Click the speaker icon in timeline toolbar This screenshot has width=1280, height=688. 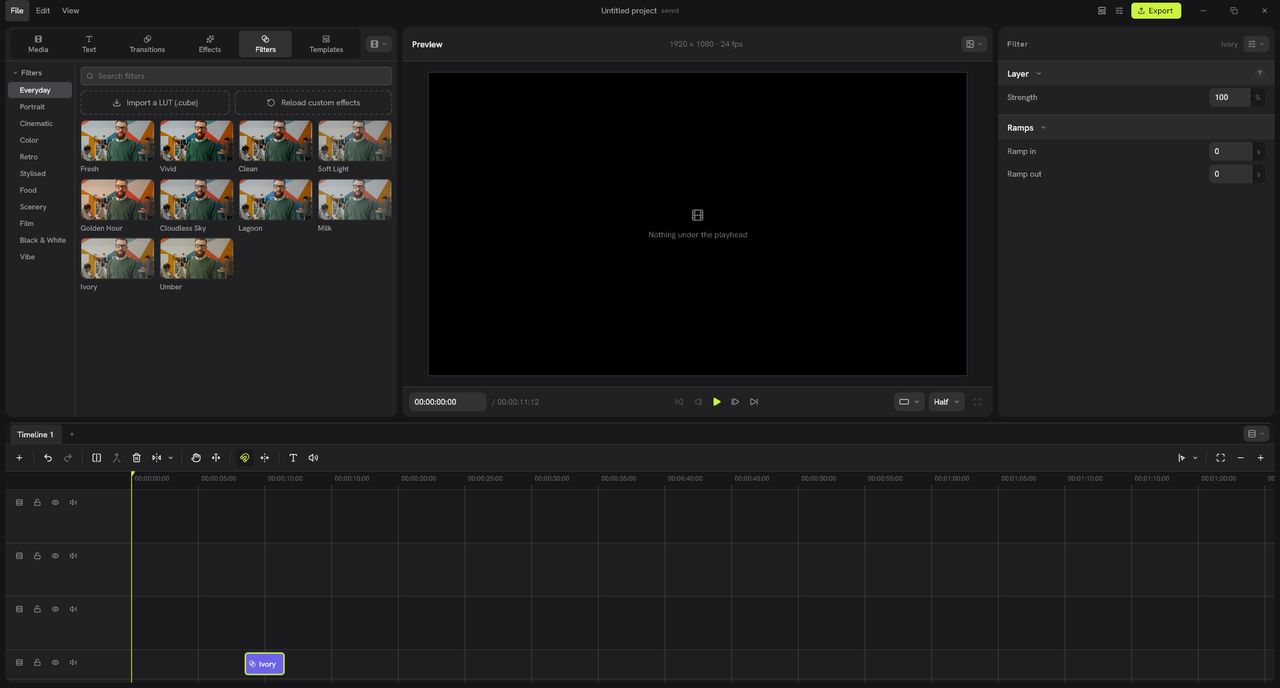tap(313, 458)
